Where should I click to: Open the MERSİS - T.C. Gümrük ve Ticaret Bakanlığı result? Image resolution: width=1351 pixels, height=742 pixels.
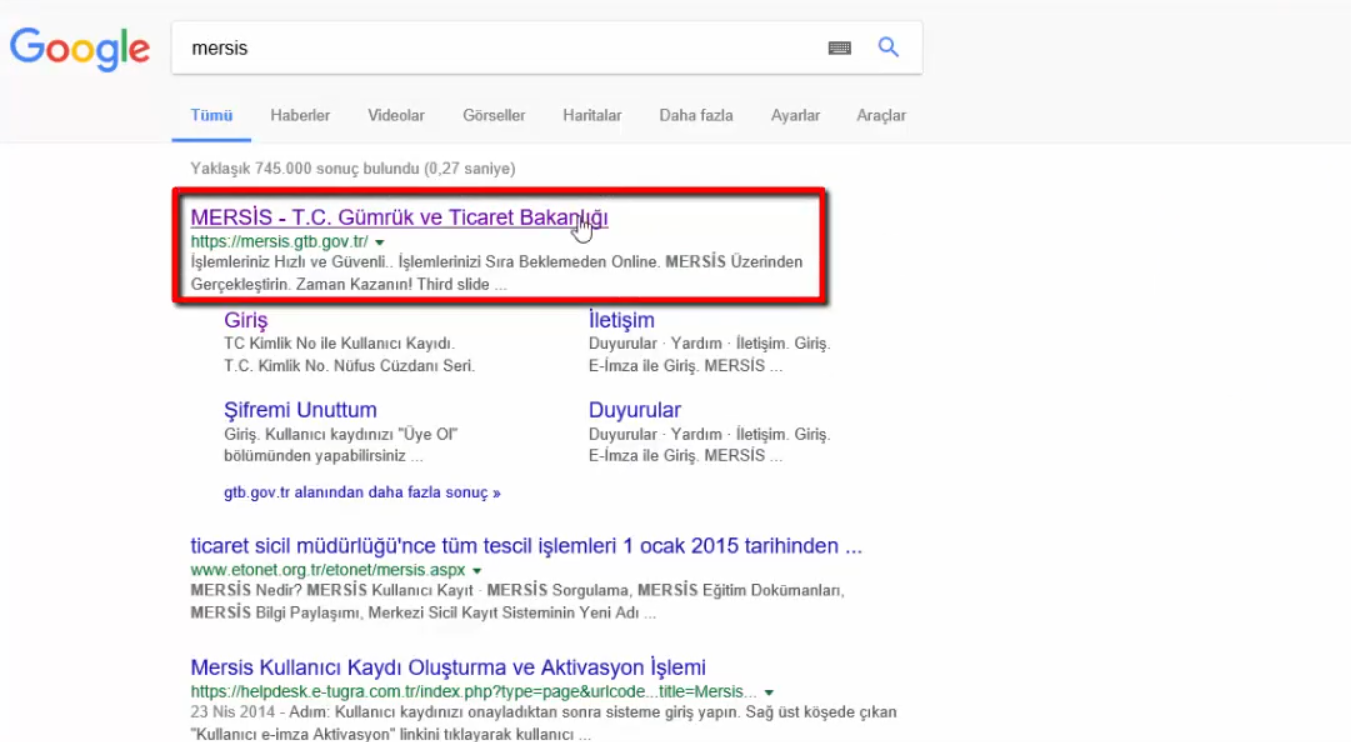tap(400, 218)
